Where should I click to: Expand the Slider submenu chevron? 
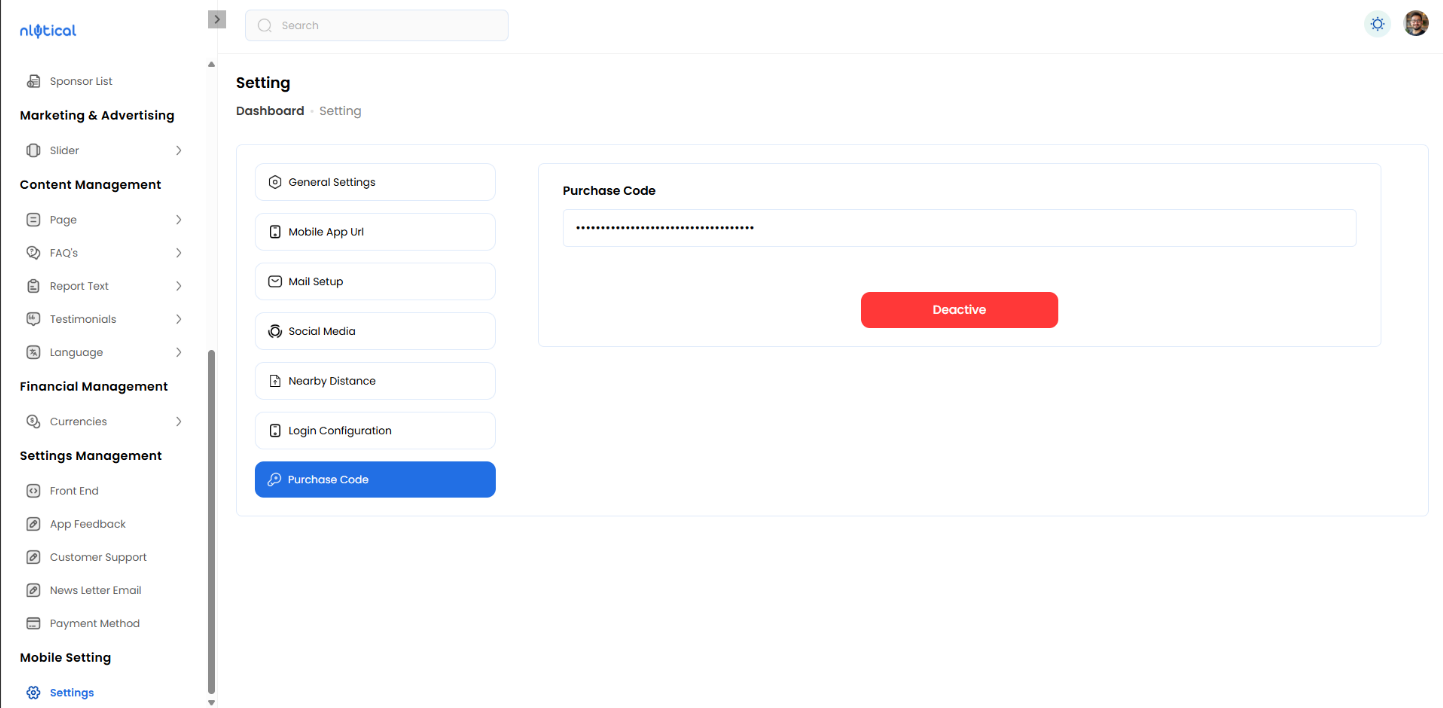179,150
